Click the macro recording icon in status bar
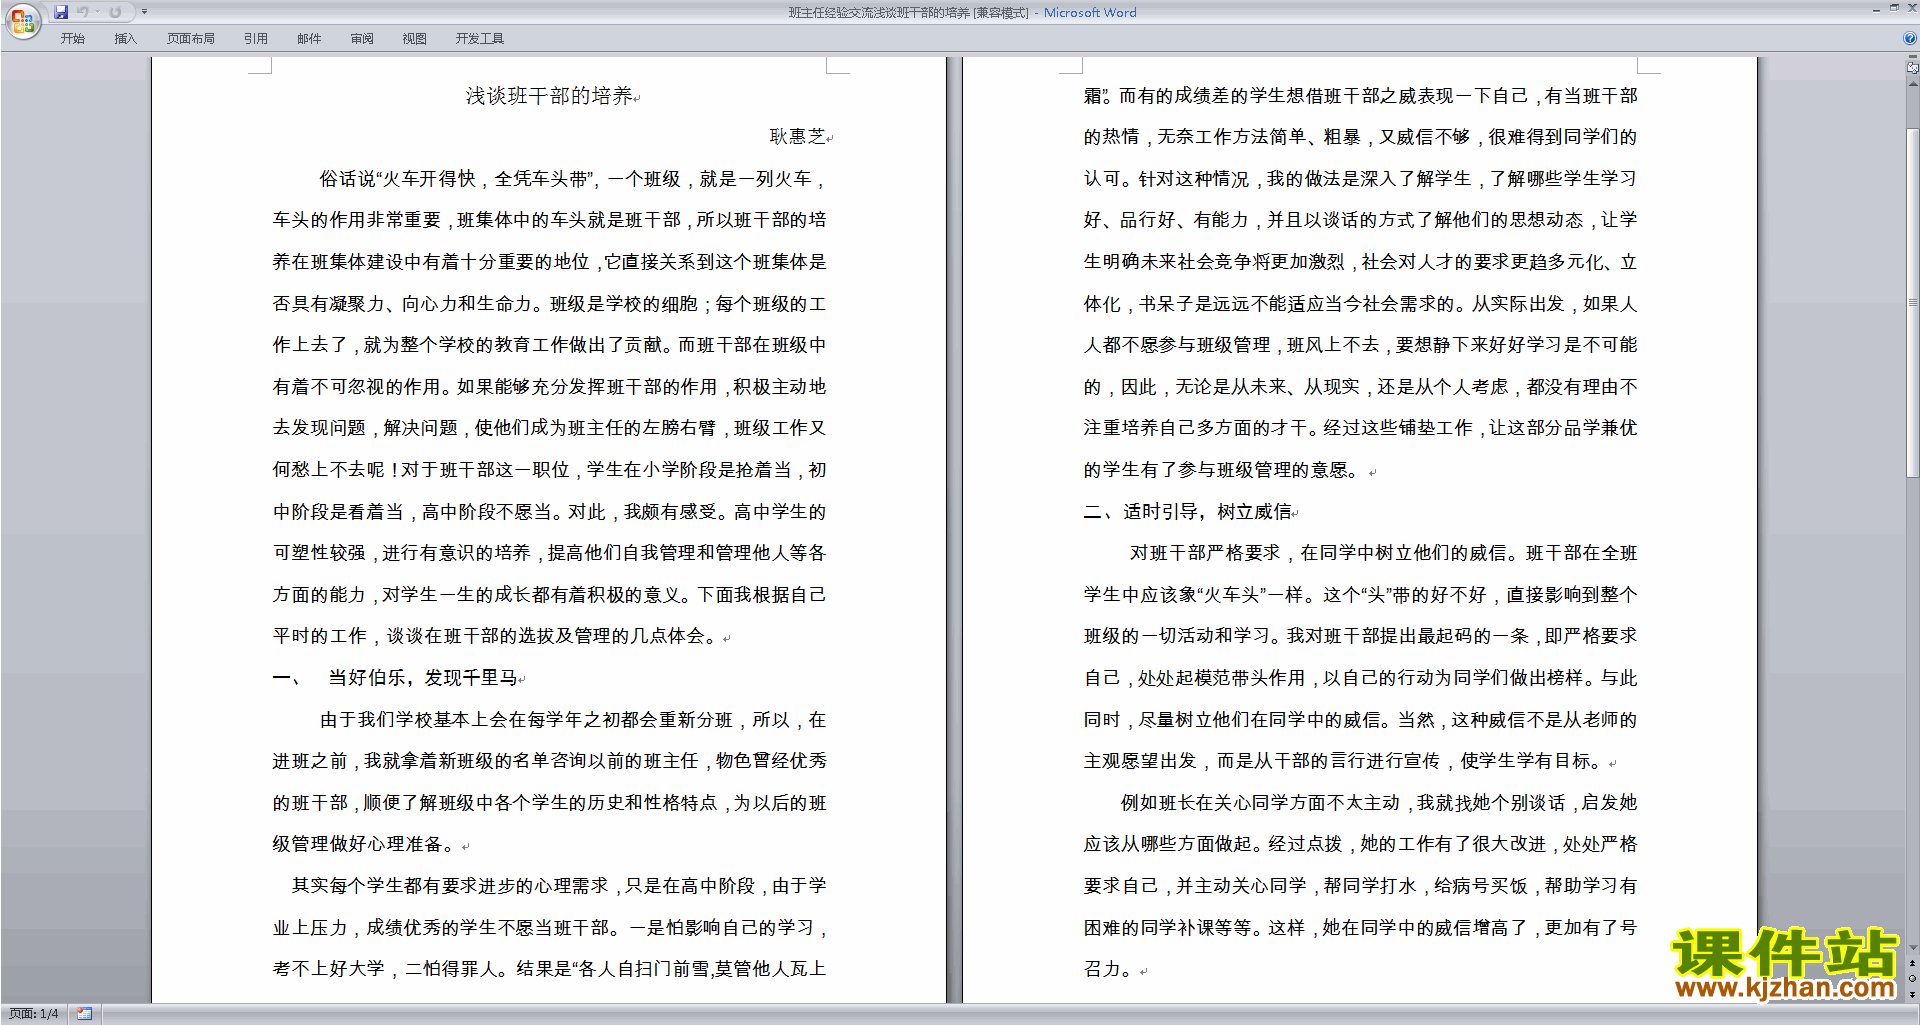Viewport: 1920px width, 1025px height. tap(85, 1014)
